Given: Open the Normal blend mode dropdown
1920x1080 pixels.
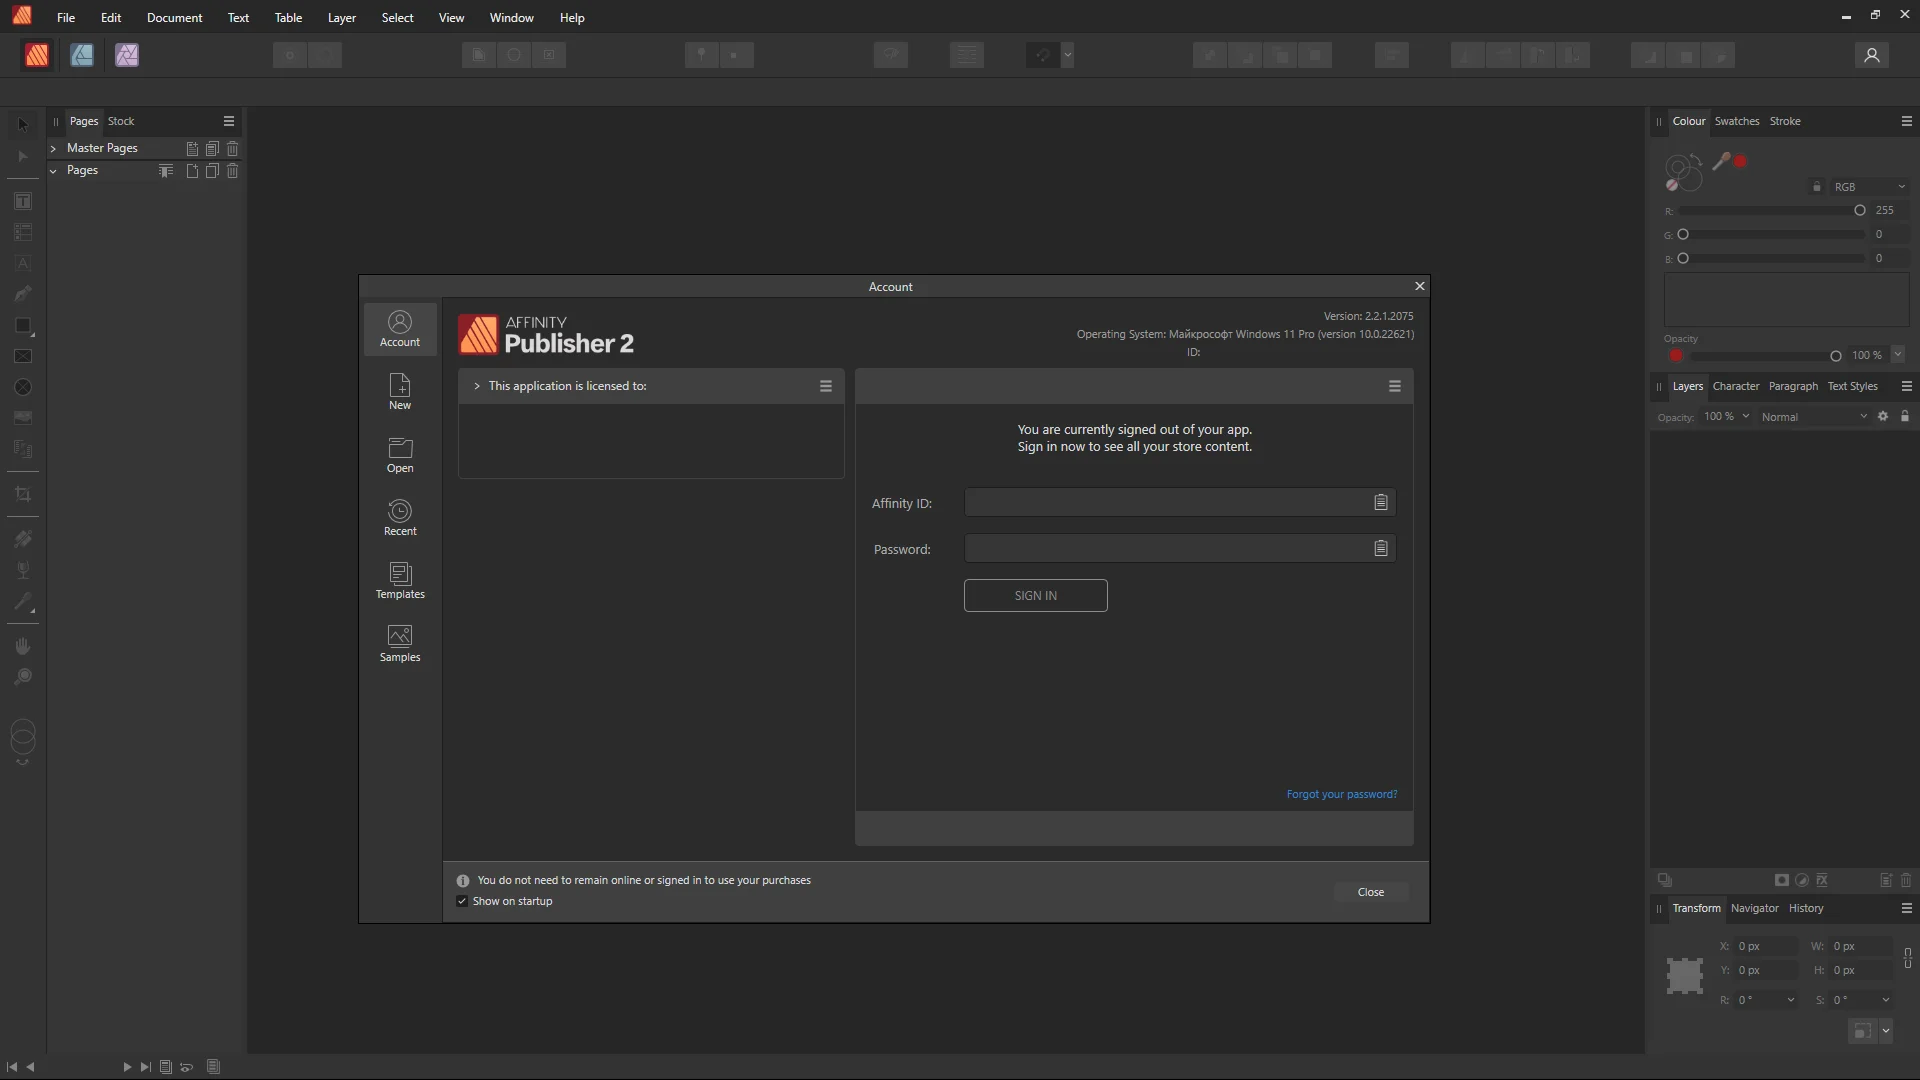Looking at the screenshot, I should click(1813, 417).
